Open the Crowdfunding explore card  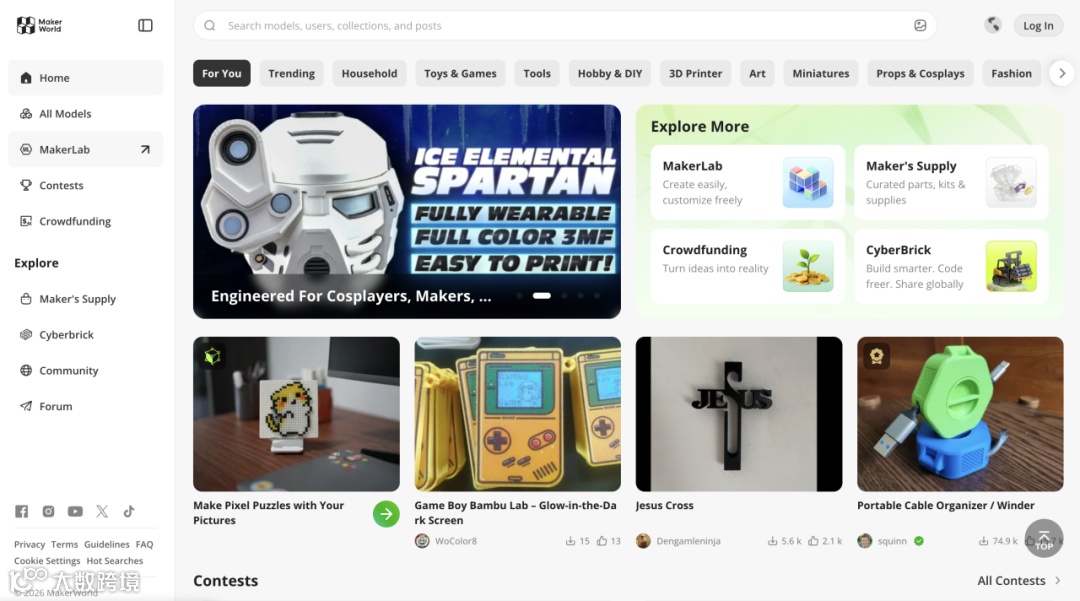748,266
